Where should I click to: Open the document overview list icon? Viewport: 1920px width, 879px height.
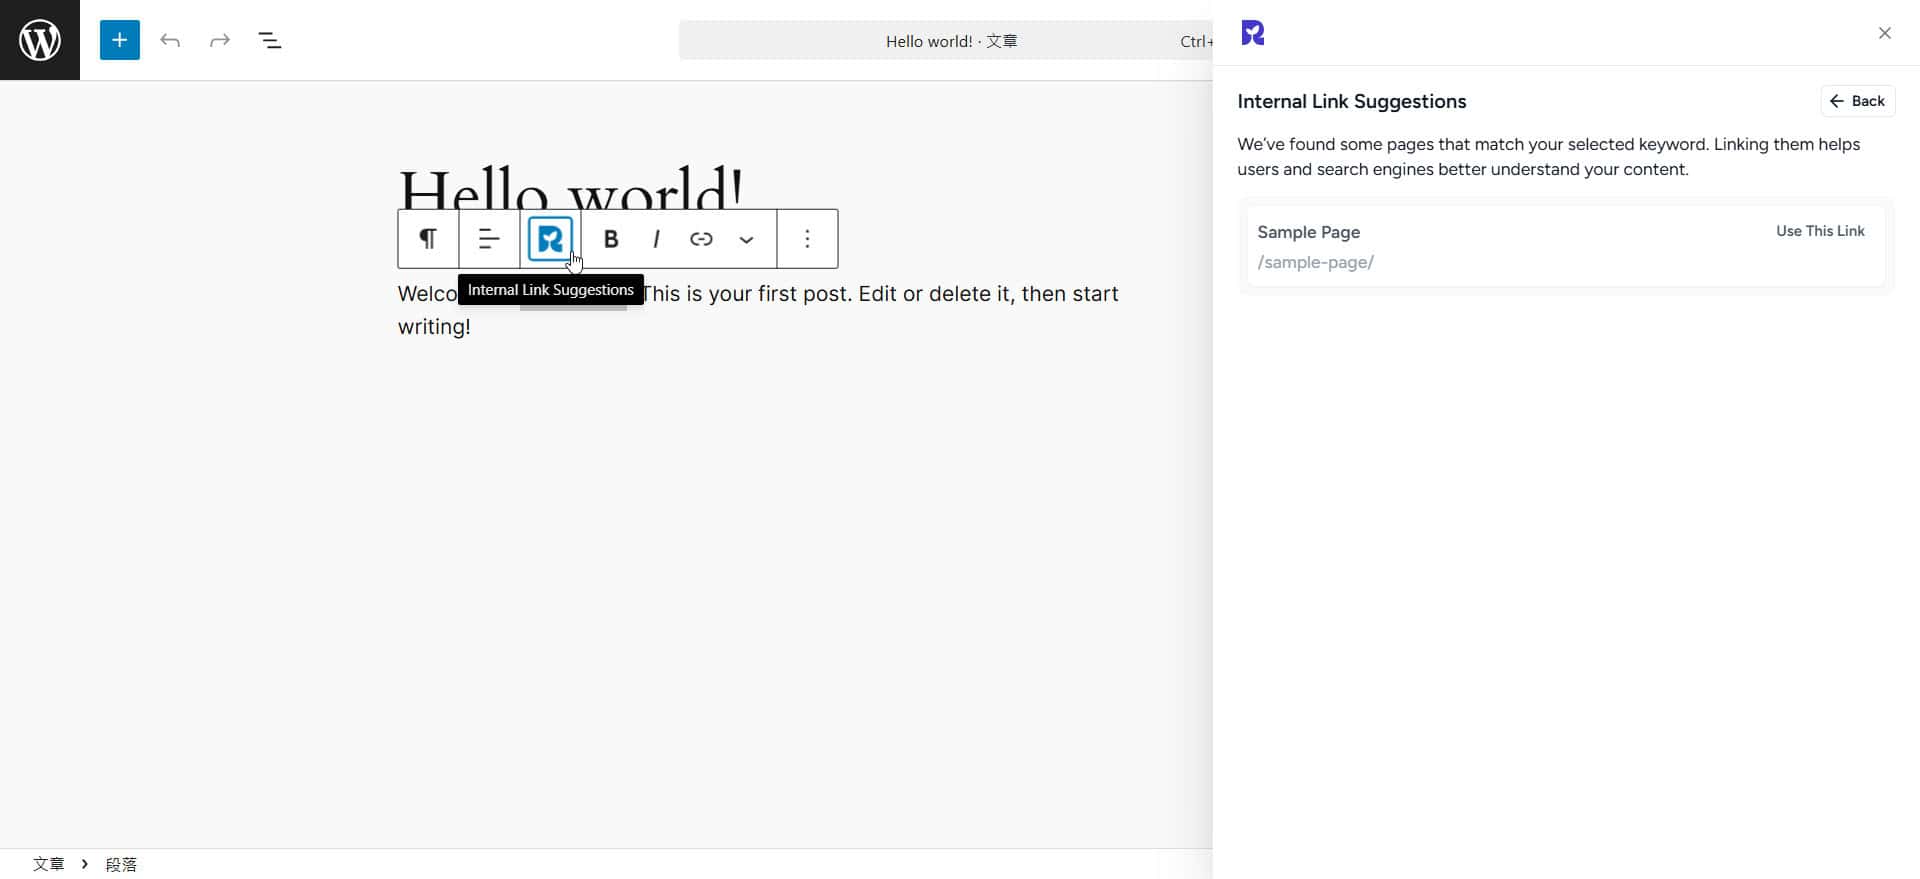point(270,40)
